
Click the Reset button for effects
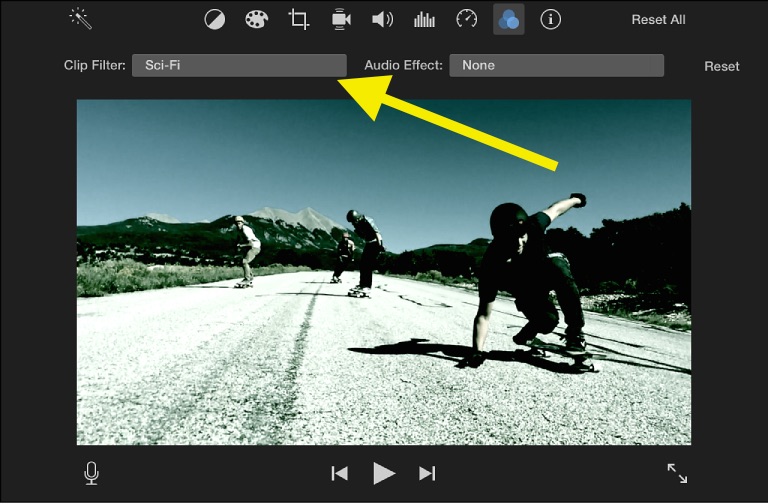point(721,66)
